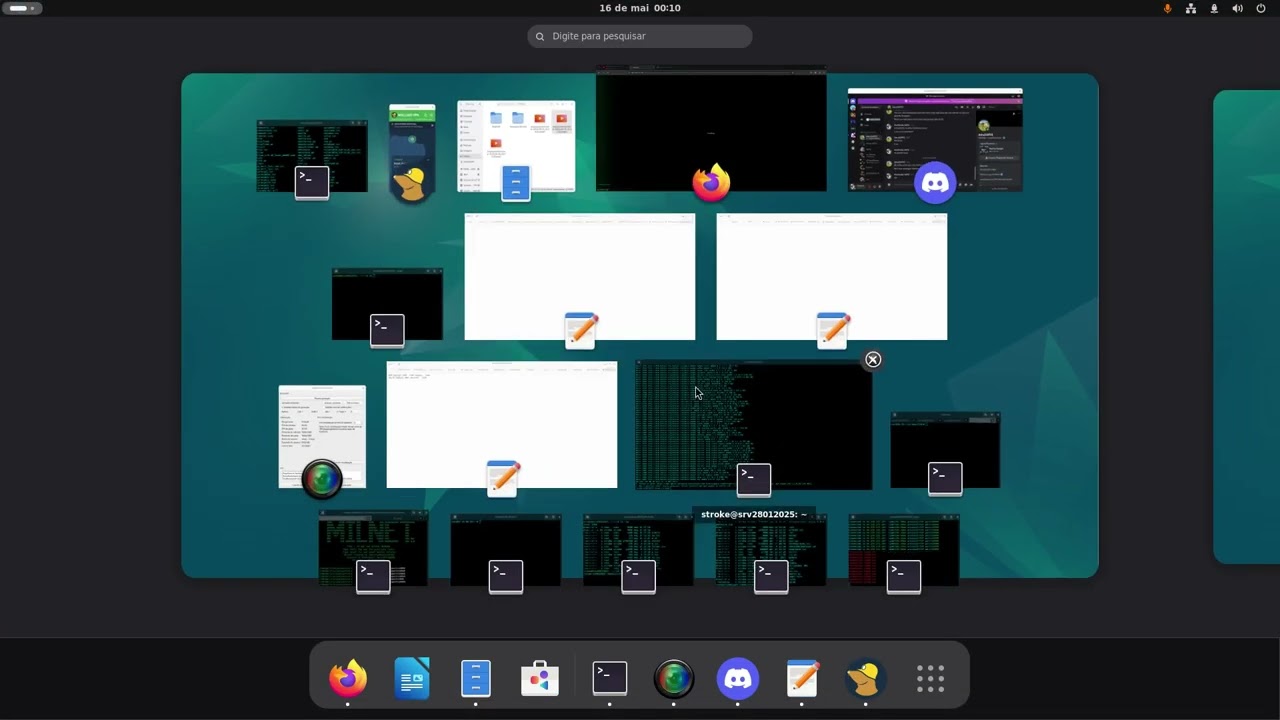The image size is (1280, 720).
Task: Open LibreOffice Writer from the dash
Action: (x=412, y=679)
